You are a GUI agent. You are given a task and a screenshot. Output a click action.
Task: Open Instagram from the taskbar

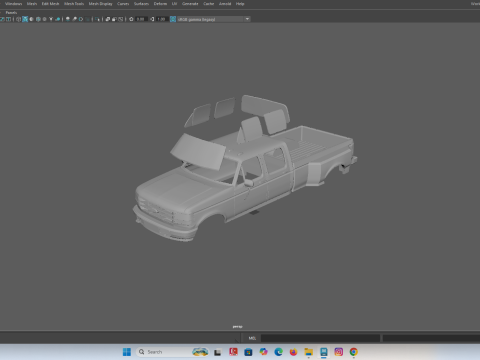pyautogui.click(x=339, y=352)
